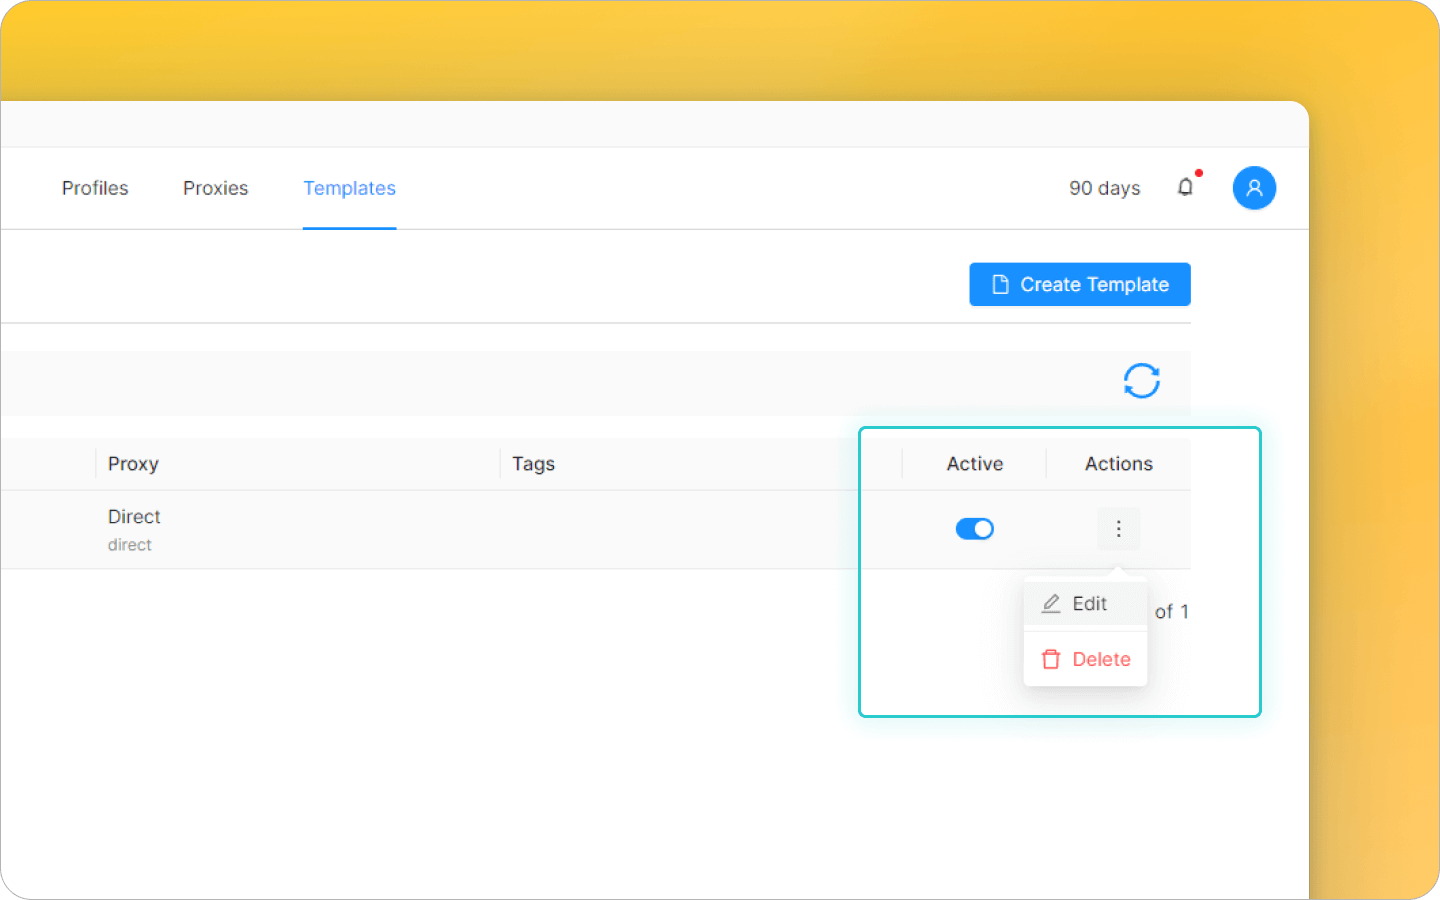
Task: Click the 90 days label
Action: point(1104,188)
